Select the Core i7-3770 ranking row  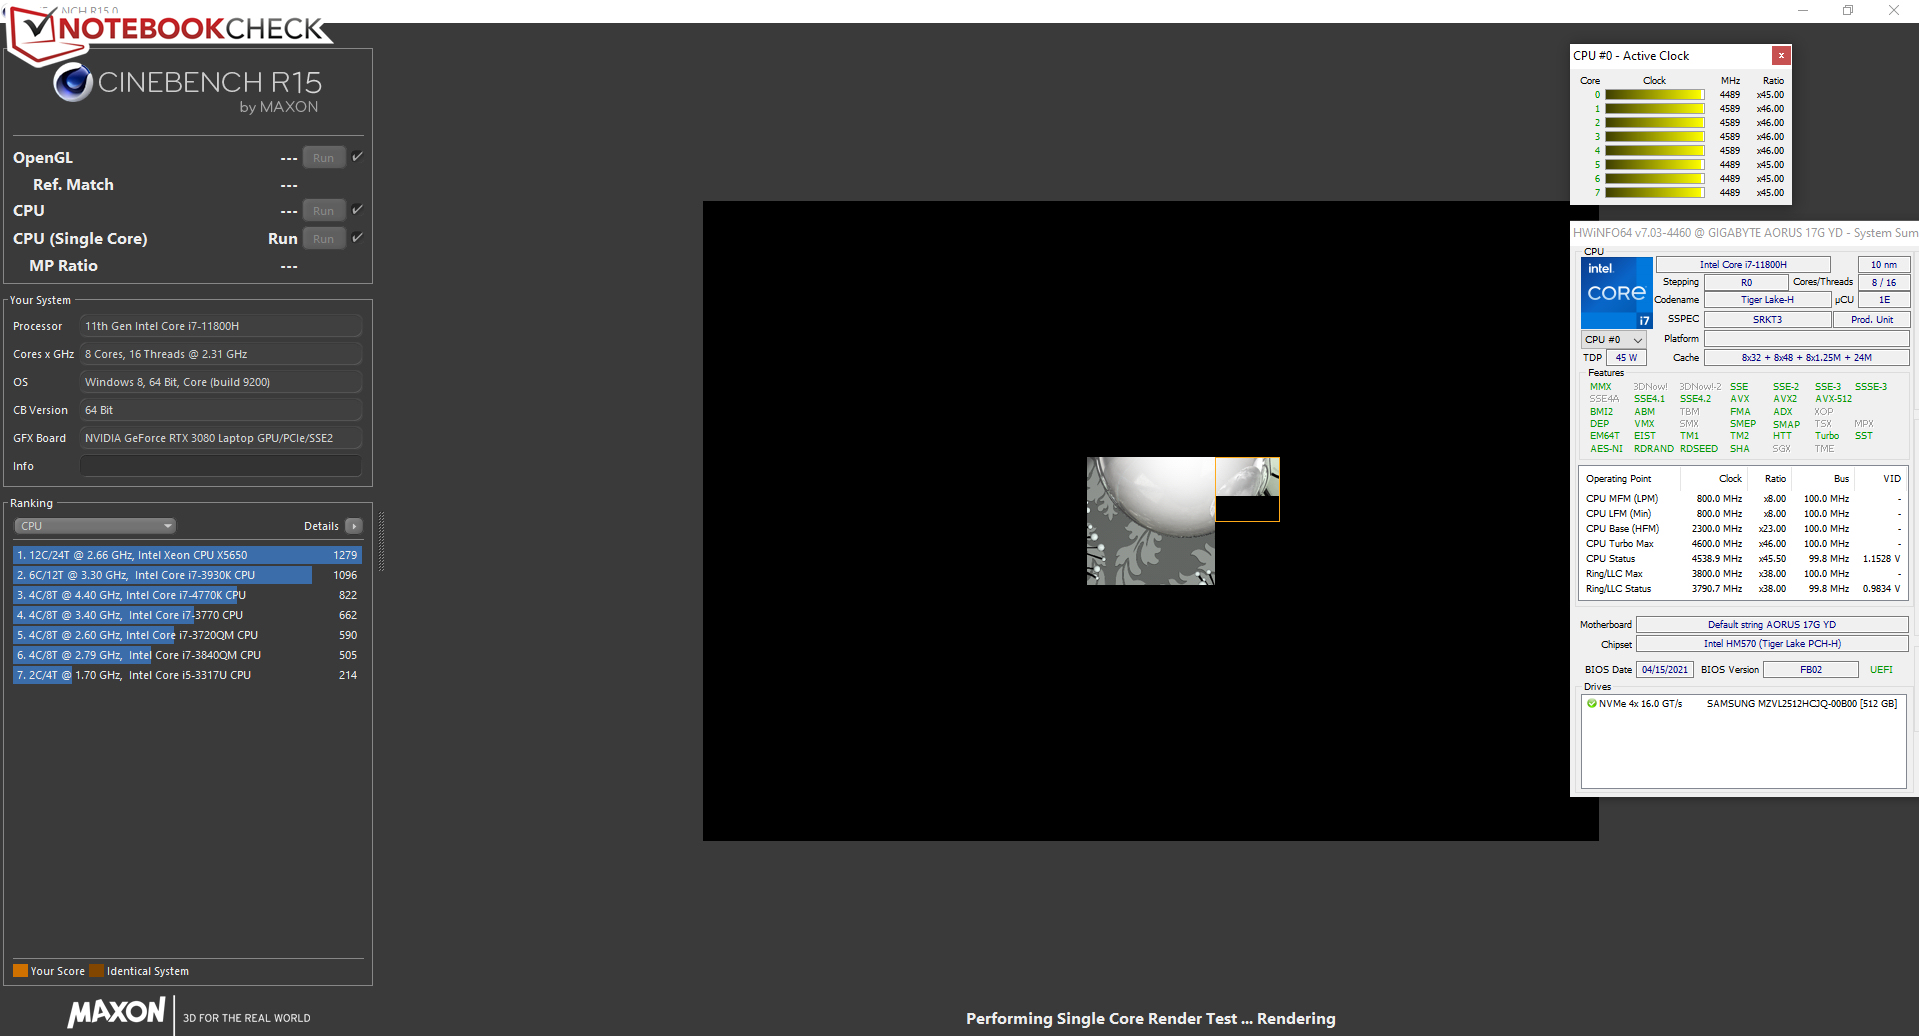tap(187, 615)
